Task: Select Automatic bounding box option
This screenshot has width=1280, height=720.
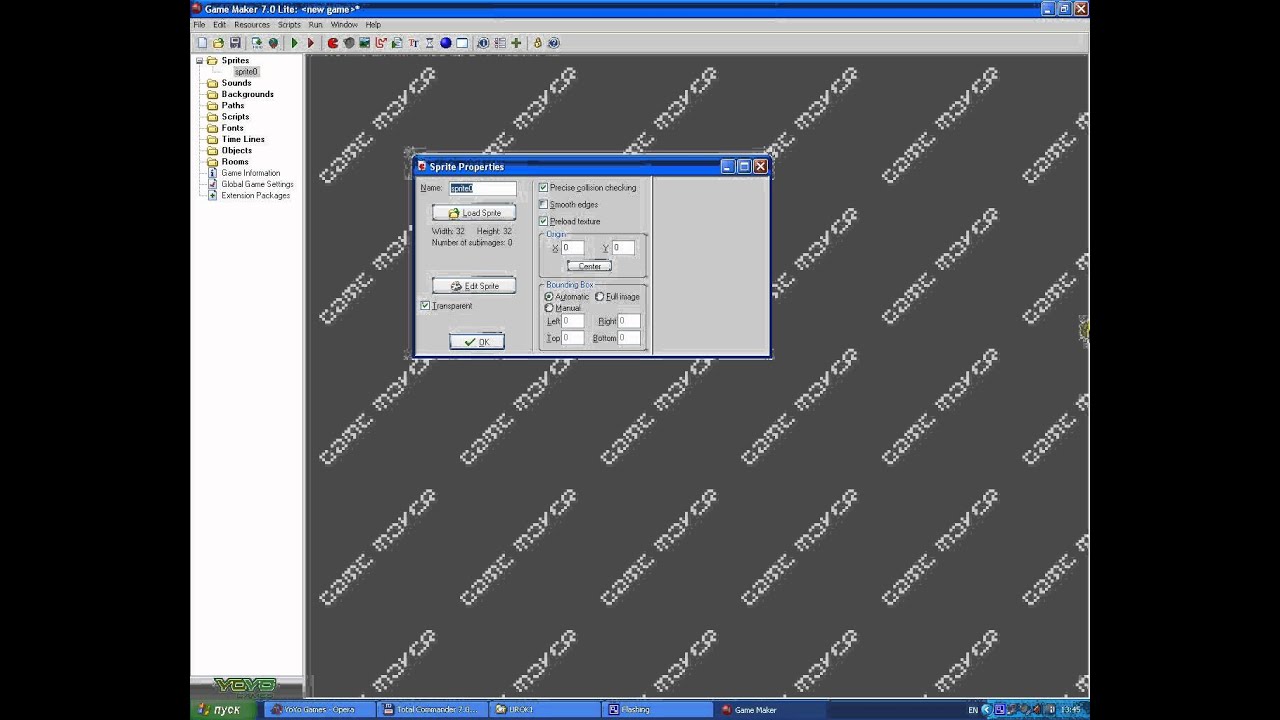Action: [548, 297]
